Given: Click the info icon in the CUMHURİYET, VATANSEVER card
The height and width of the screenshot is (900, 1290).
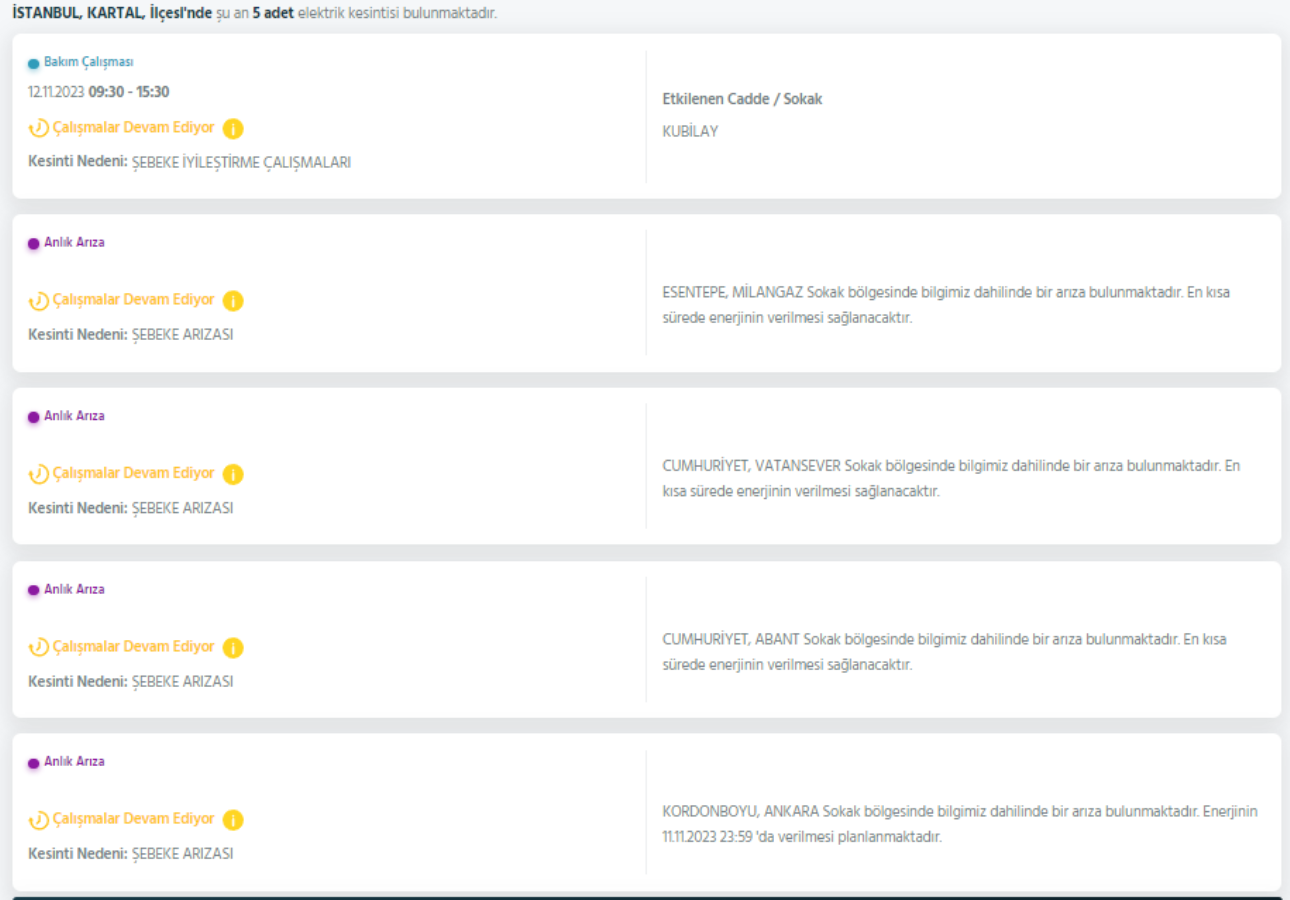Looking at the screenshot, I should (x=233, y=474).
